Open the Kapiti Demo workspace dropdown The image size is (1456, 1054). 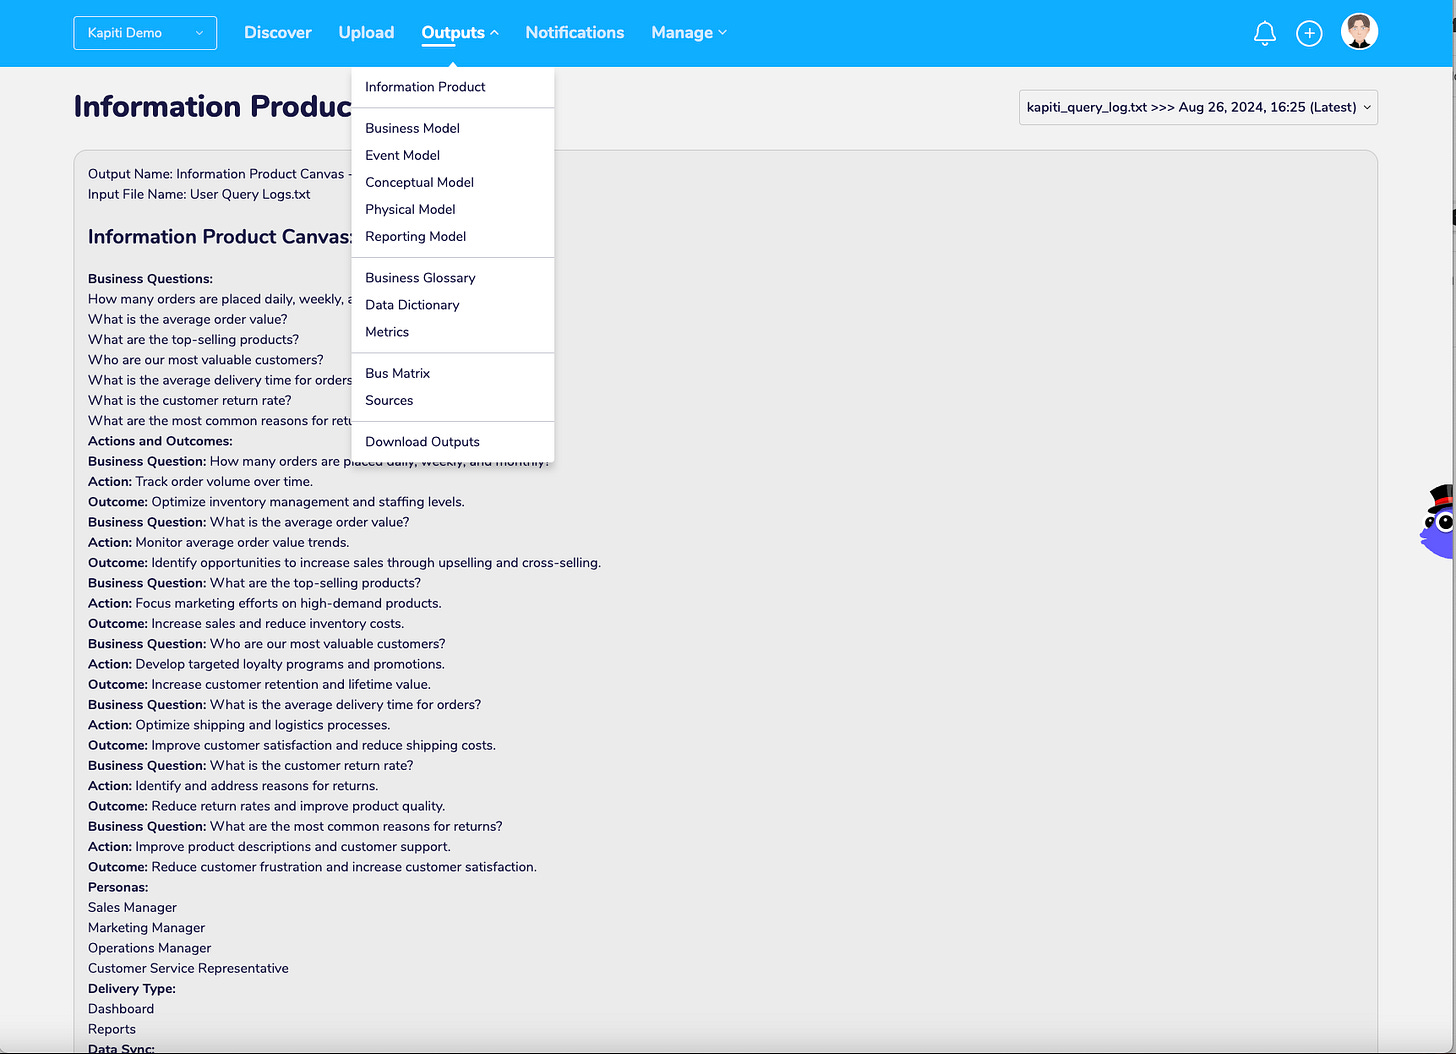(145, 33)
